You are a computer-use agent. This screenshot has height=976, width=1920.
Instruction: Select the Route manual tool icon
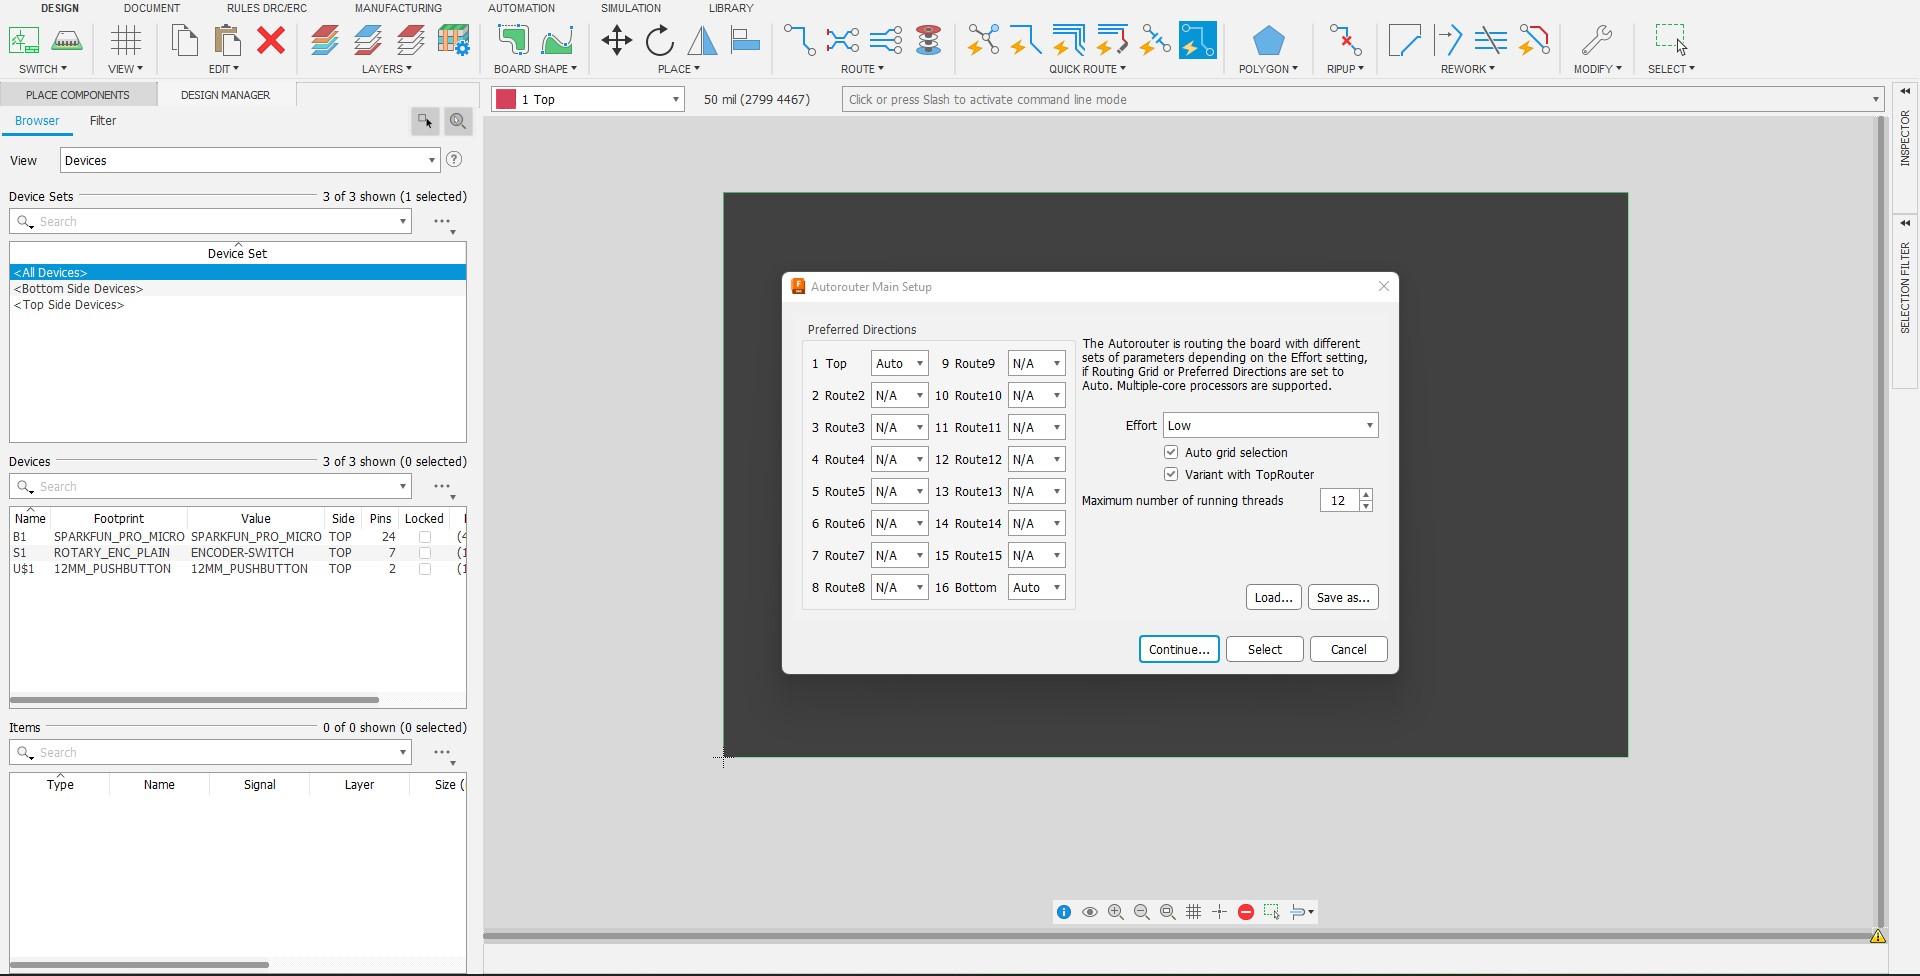click(x=799, y=41)
